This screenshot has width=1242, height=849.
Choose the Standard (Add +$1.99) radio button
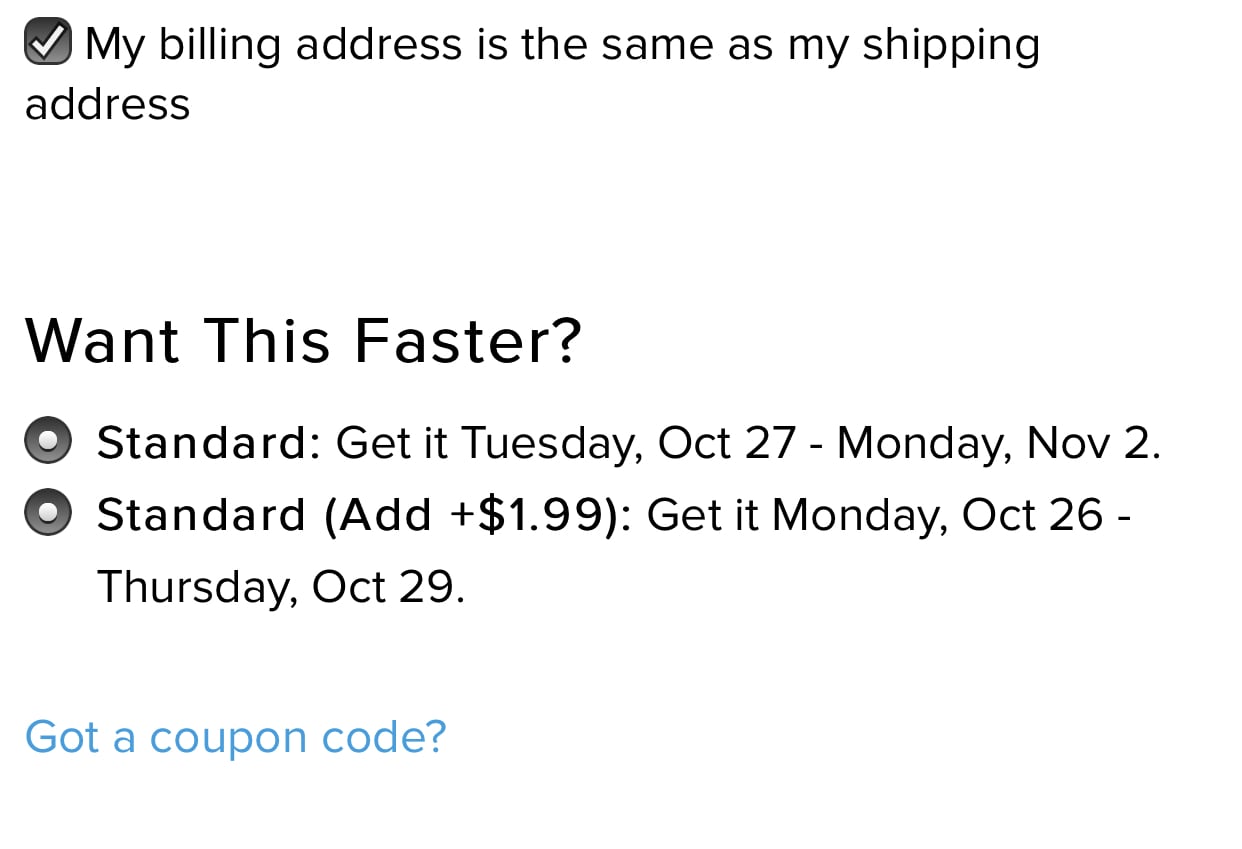point(47,514)
